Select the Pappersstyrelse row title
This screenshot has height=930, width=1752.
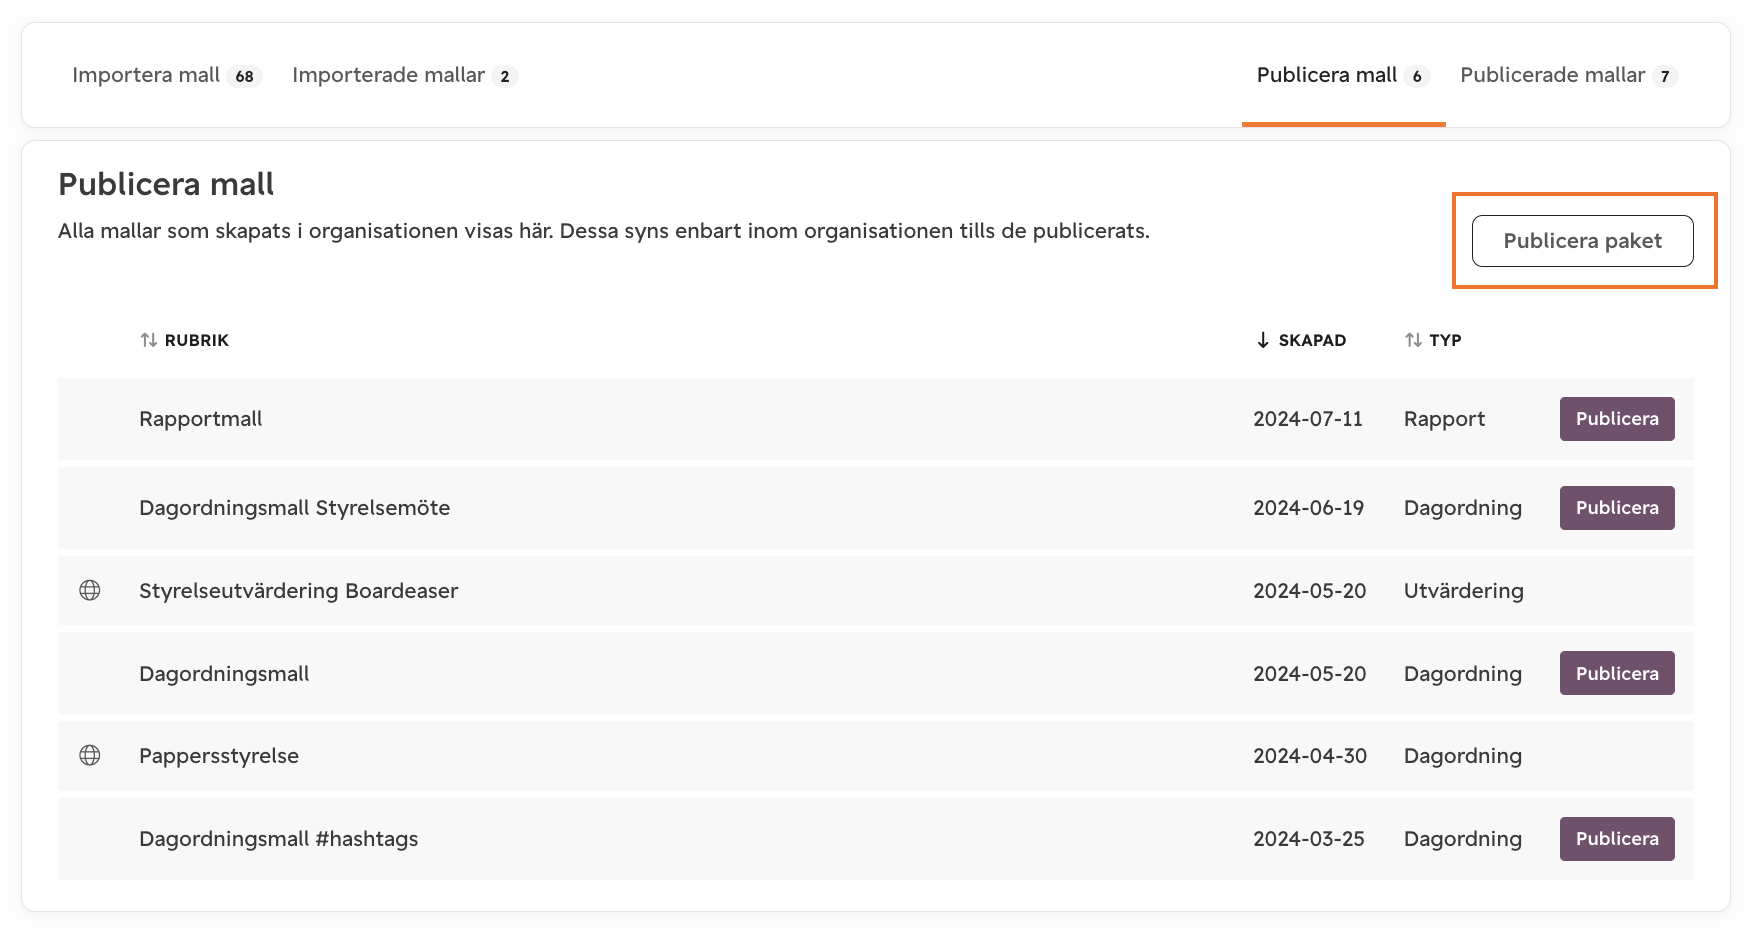click(x=219, y=756)
